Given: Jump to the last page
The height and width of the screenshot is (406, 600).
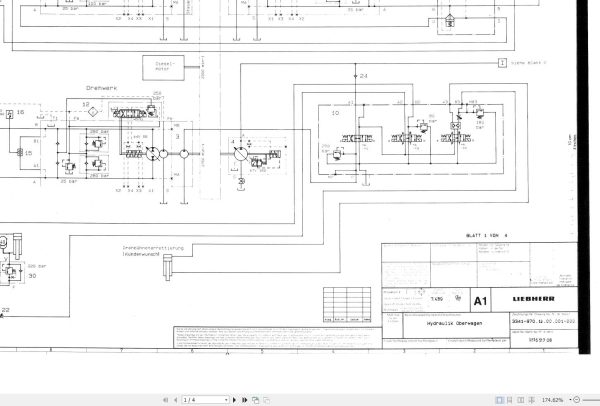Looking at the screenshot, I should [x=245, y=400].
